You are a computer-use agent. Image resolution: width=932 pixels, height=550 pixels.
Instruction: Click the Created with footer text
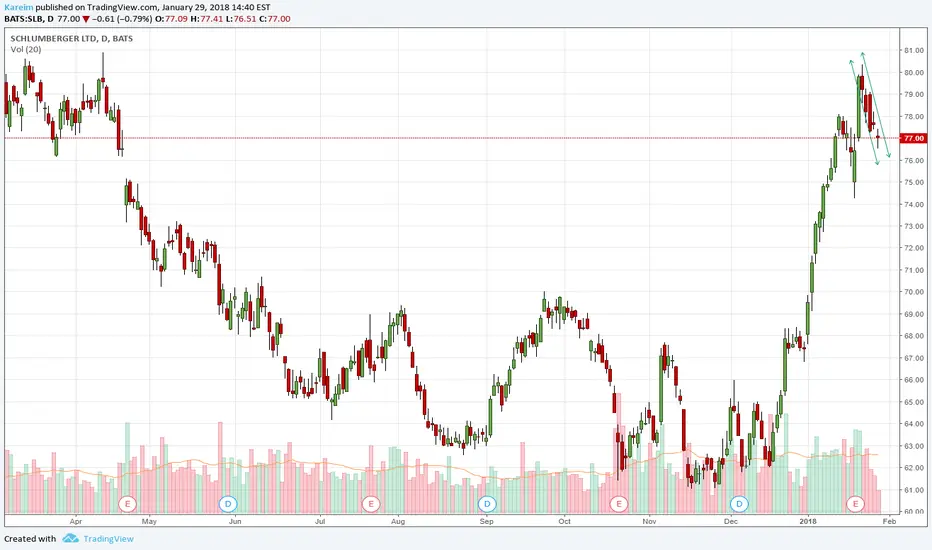tap(30, 539)
